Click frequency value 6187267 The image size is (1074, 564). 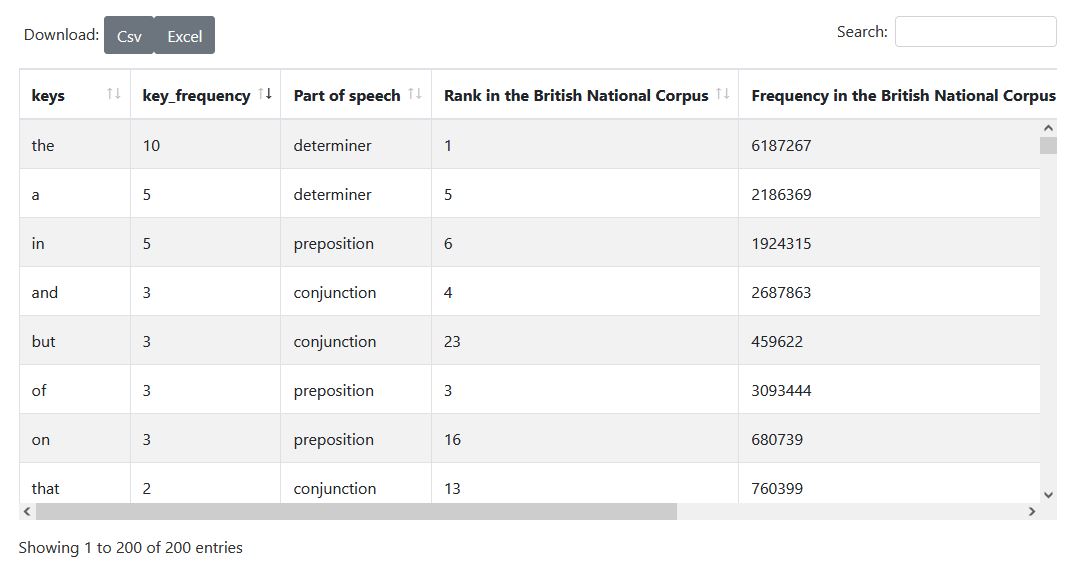click(781, 146)
